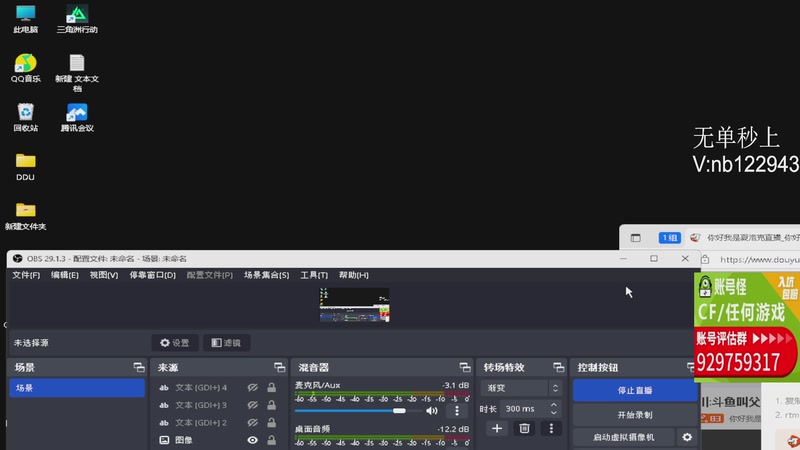
Task: Select the 场景 entry in scenes list
Action: pos(77,388)
